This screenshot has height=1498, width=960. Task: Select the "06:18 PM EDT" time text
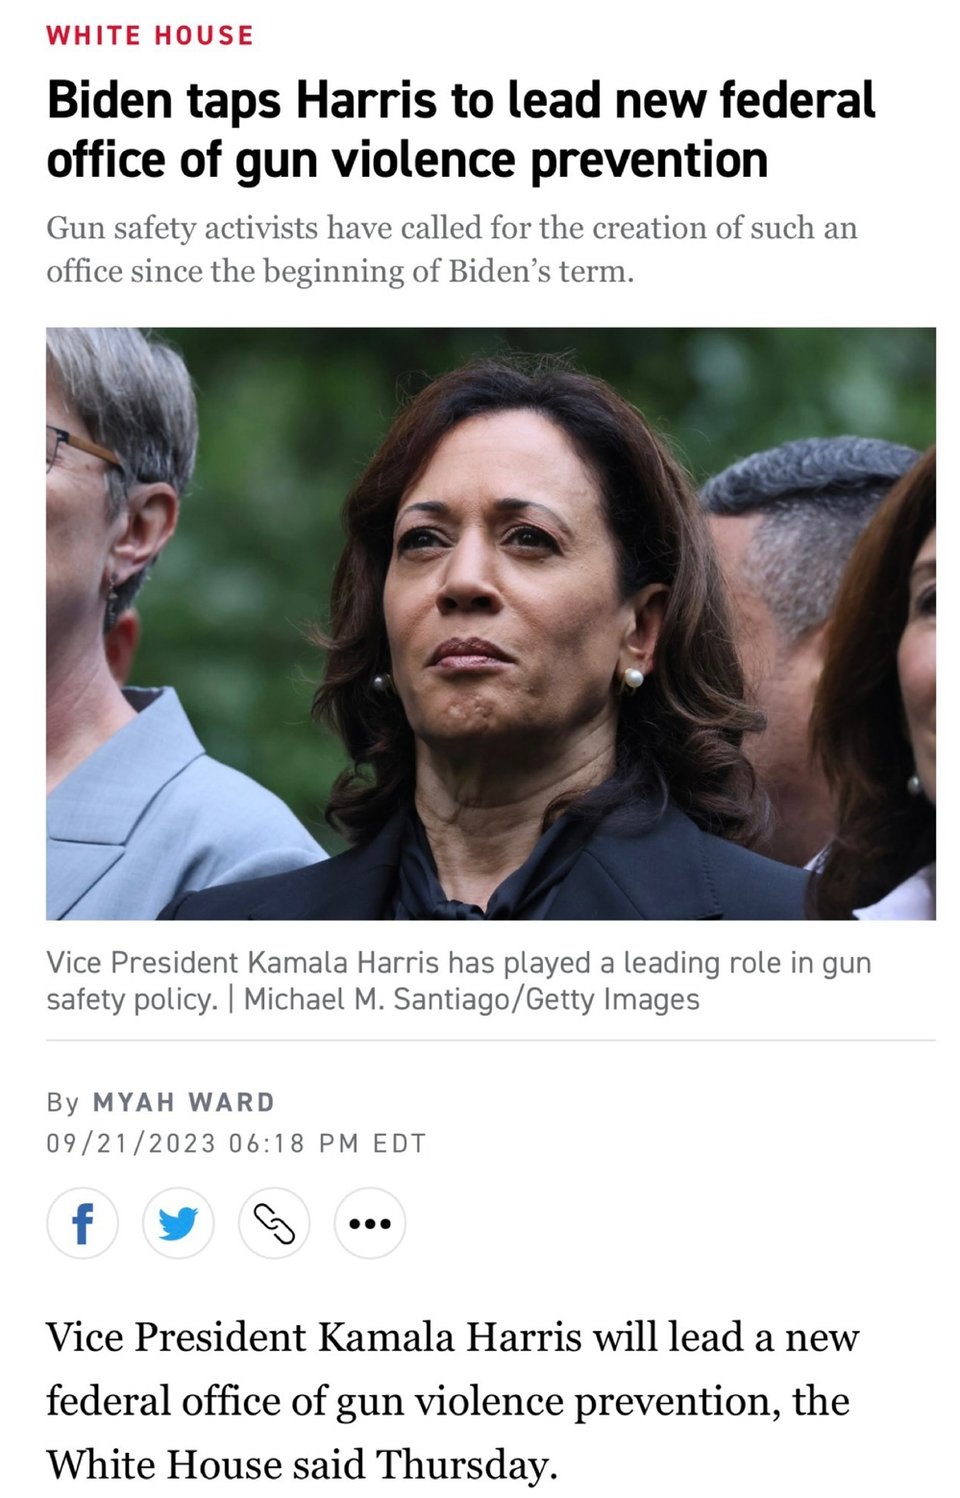tap(327, 1143)
